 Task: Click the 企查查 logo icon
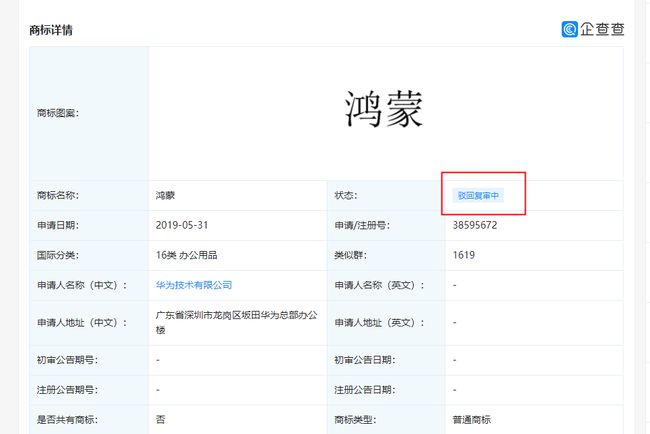(570, 29)
